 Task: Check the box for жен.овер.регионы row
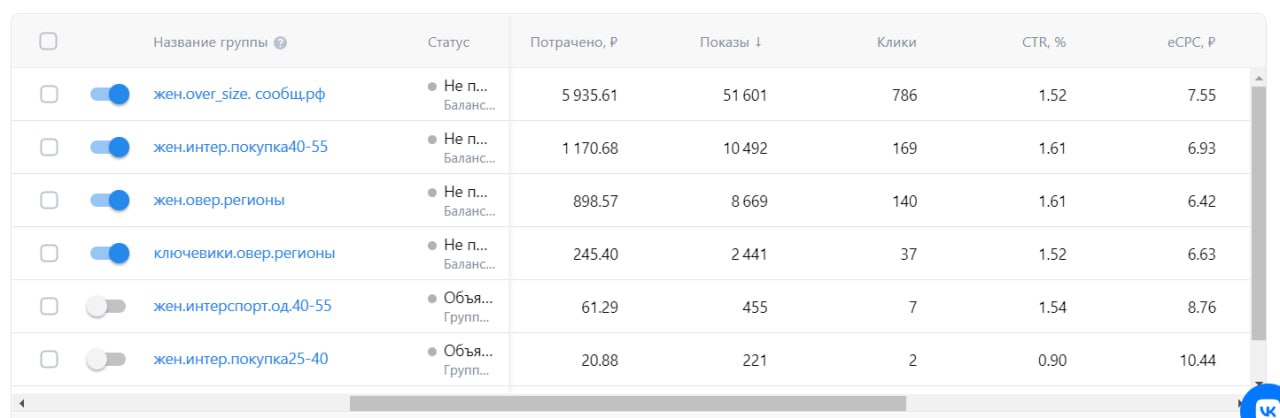click(49, 200)
